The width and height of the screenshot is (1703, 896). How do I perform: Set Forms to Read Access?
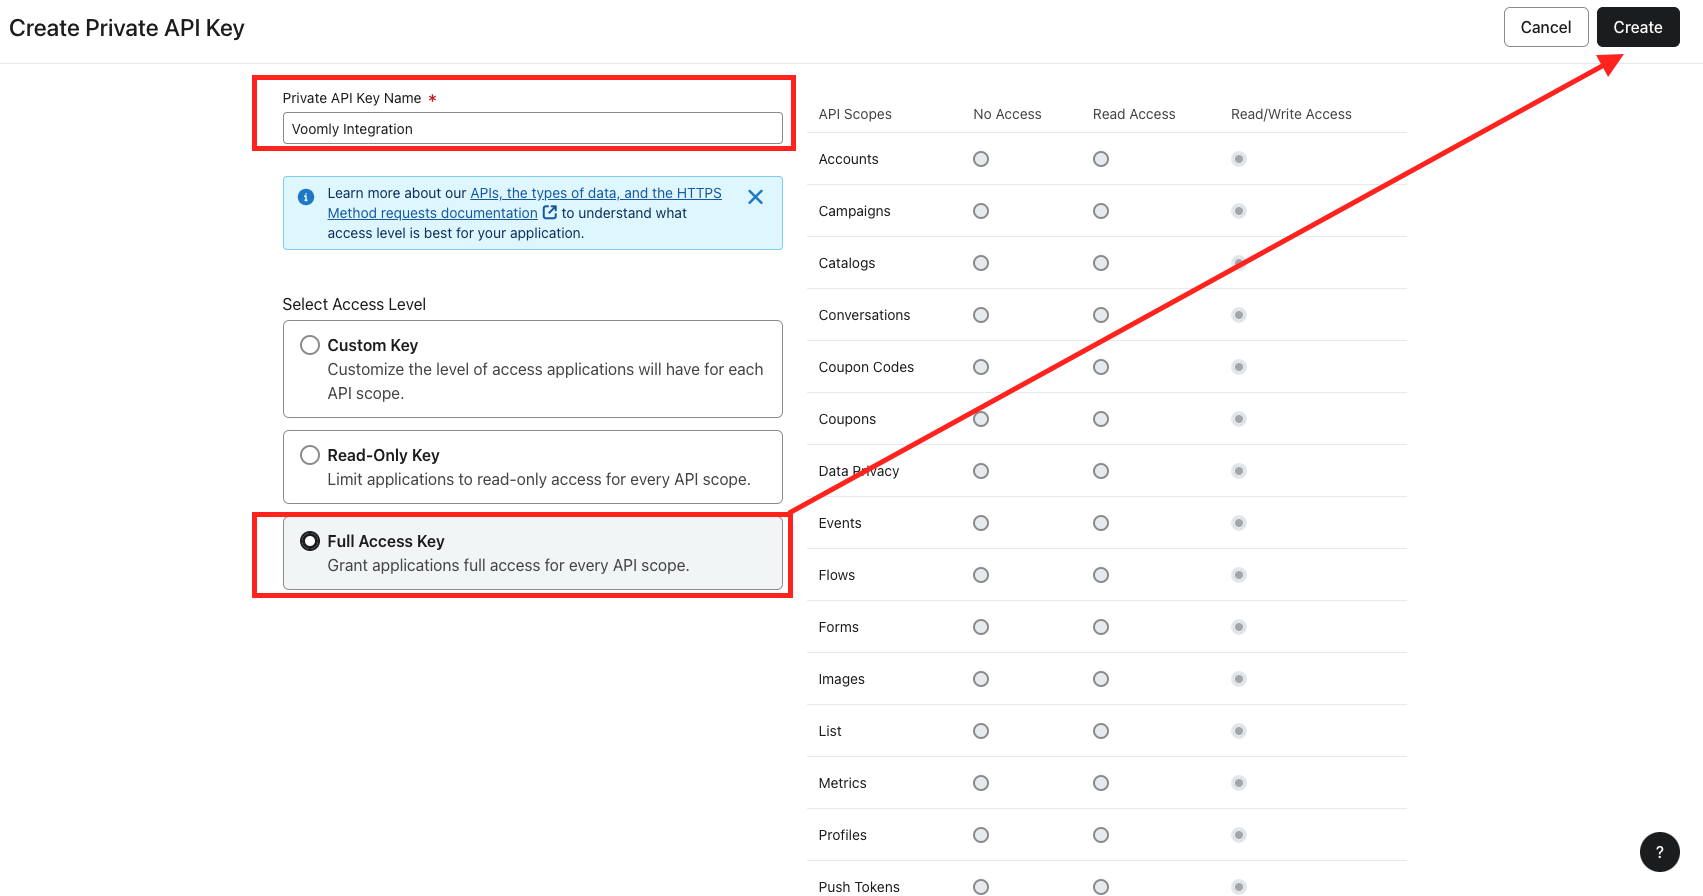point(1101,627)
